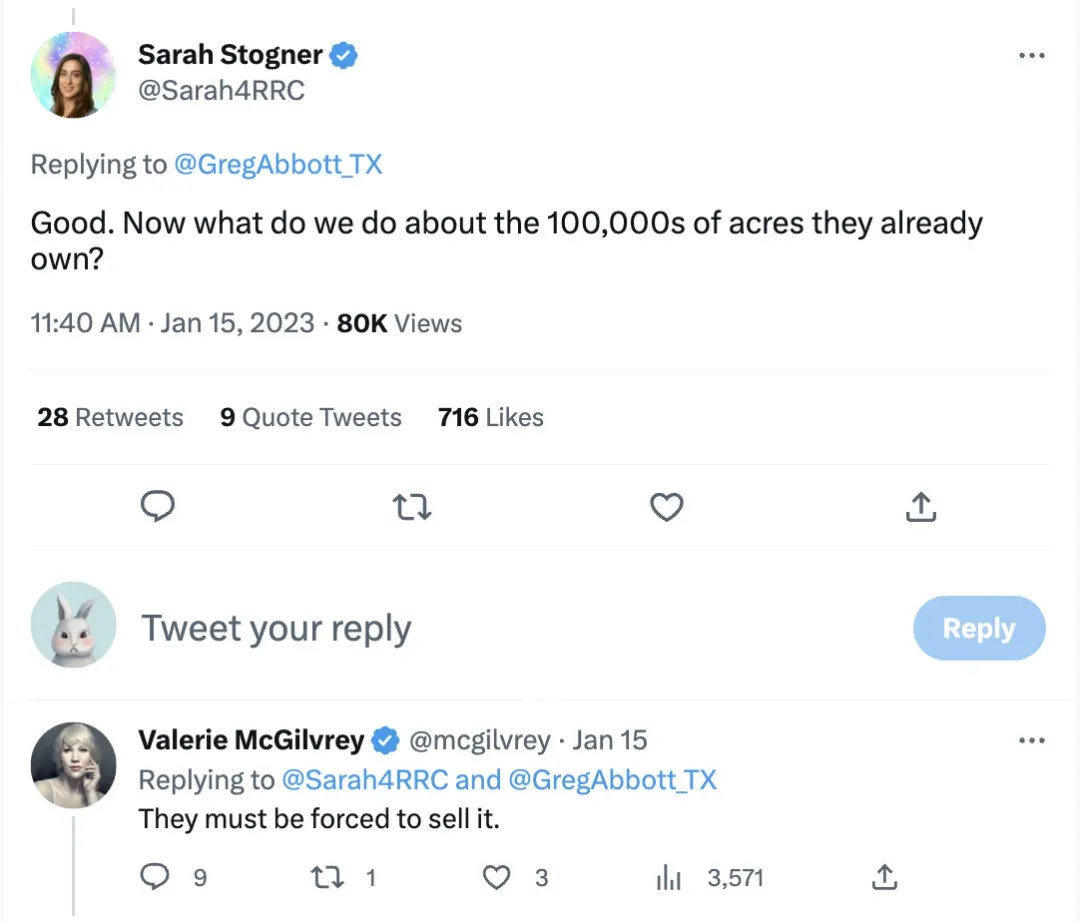The width and height of the screenshot is (1080, 922).
Task: Share Sarah Stogner's tweet via share icon
Action: pos(920,508)
